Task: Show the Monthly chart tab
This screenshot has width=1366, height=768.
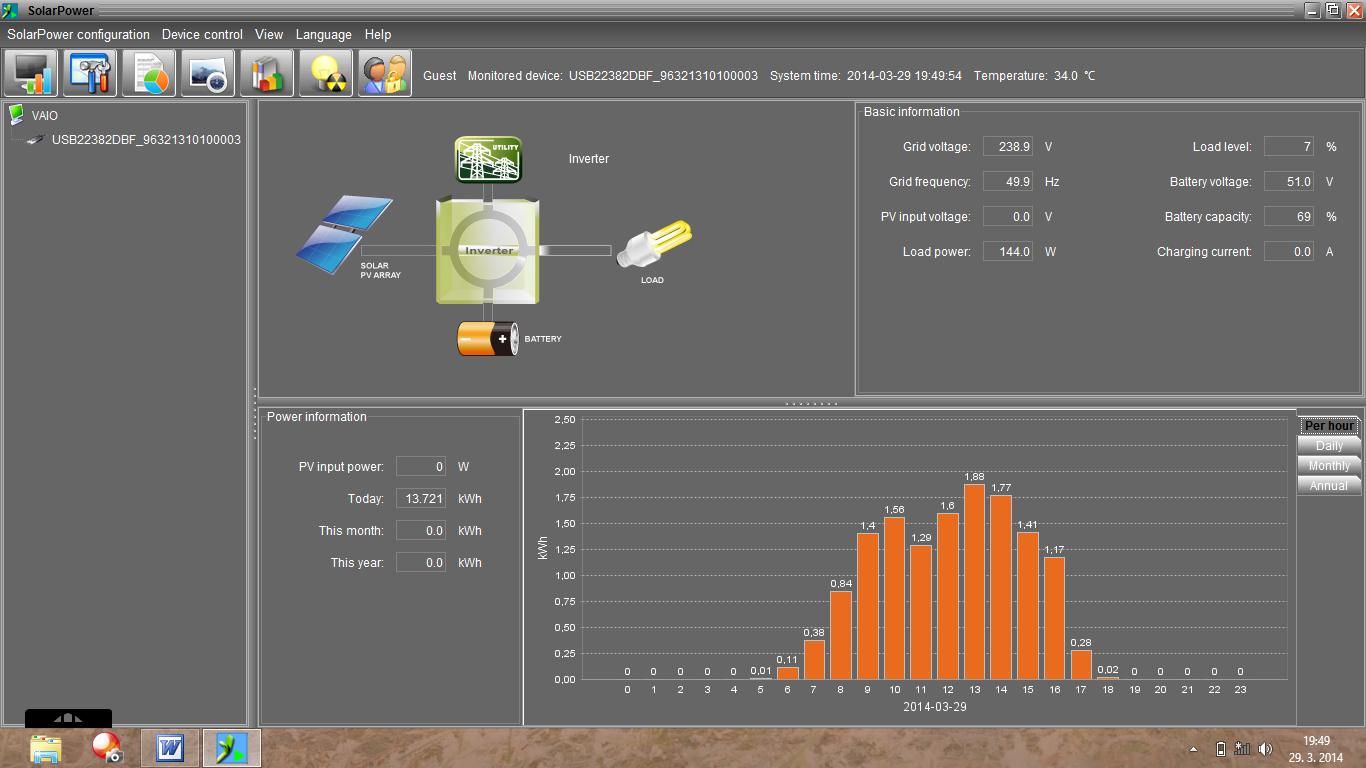Action: tap(1328, 466)
